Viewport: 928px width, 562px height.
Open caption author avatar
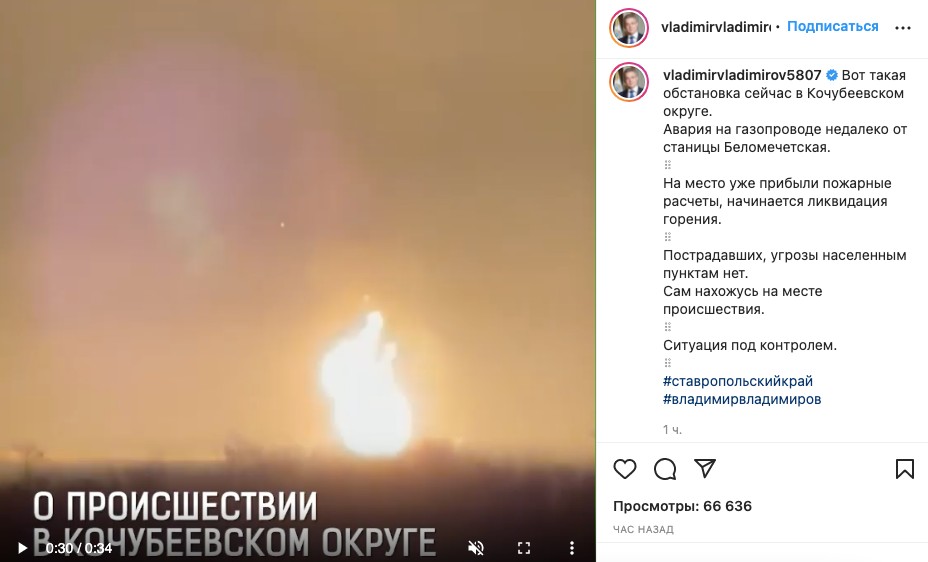click(629, 82)
